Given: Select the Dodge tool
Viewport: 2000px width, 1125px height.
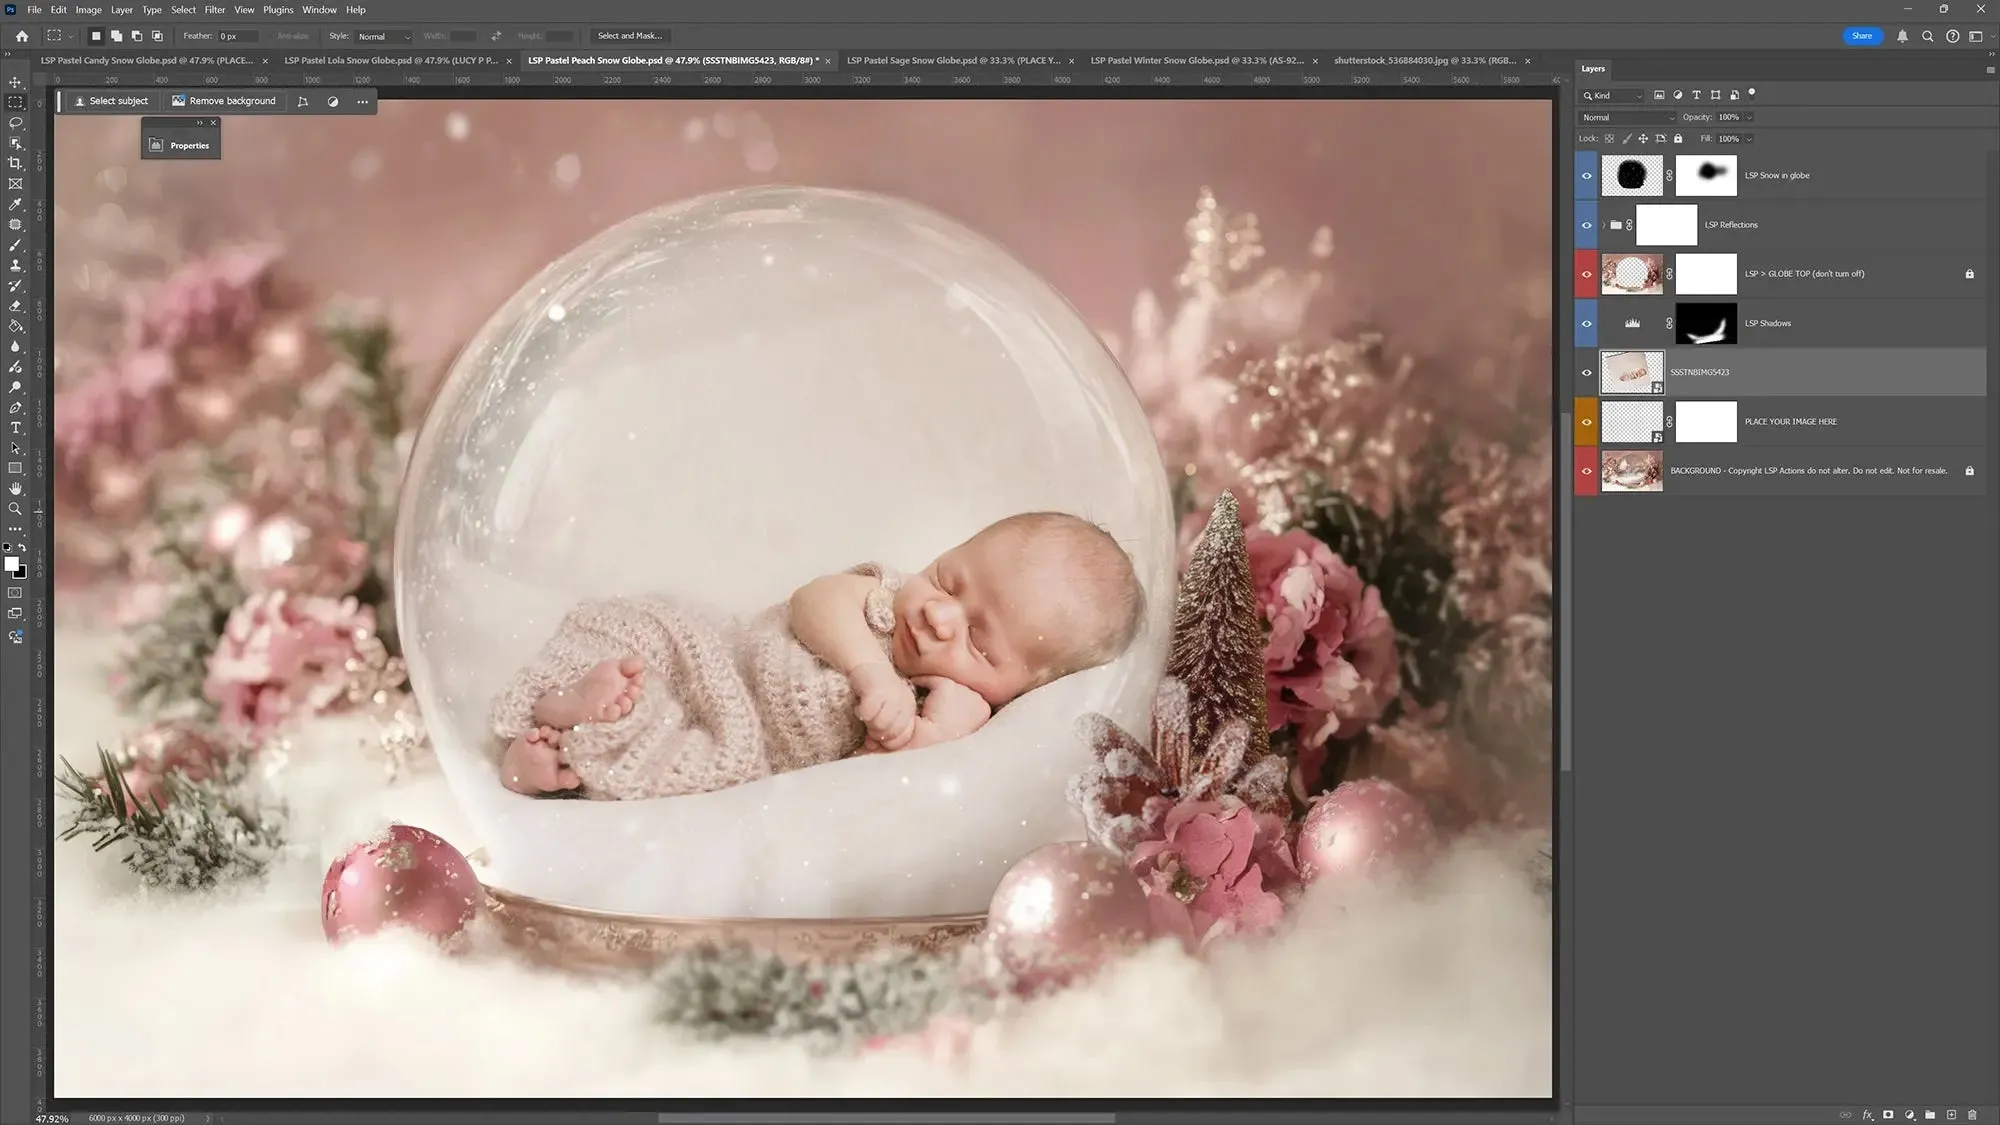Looking at the screenshot, I should (15, 387).
